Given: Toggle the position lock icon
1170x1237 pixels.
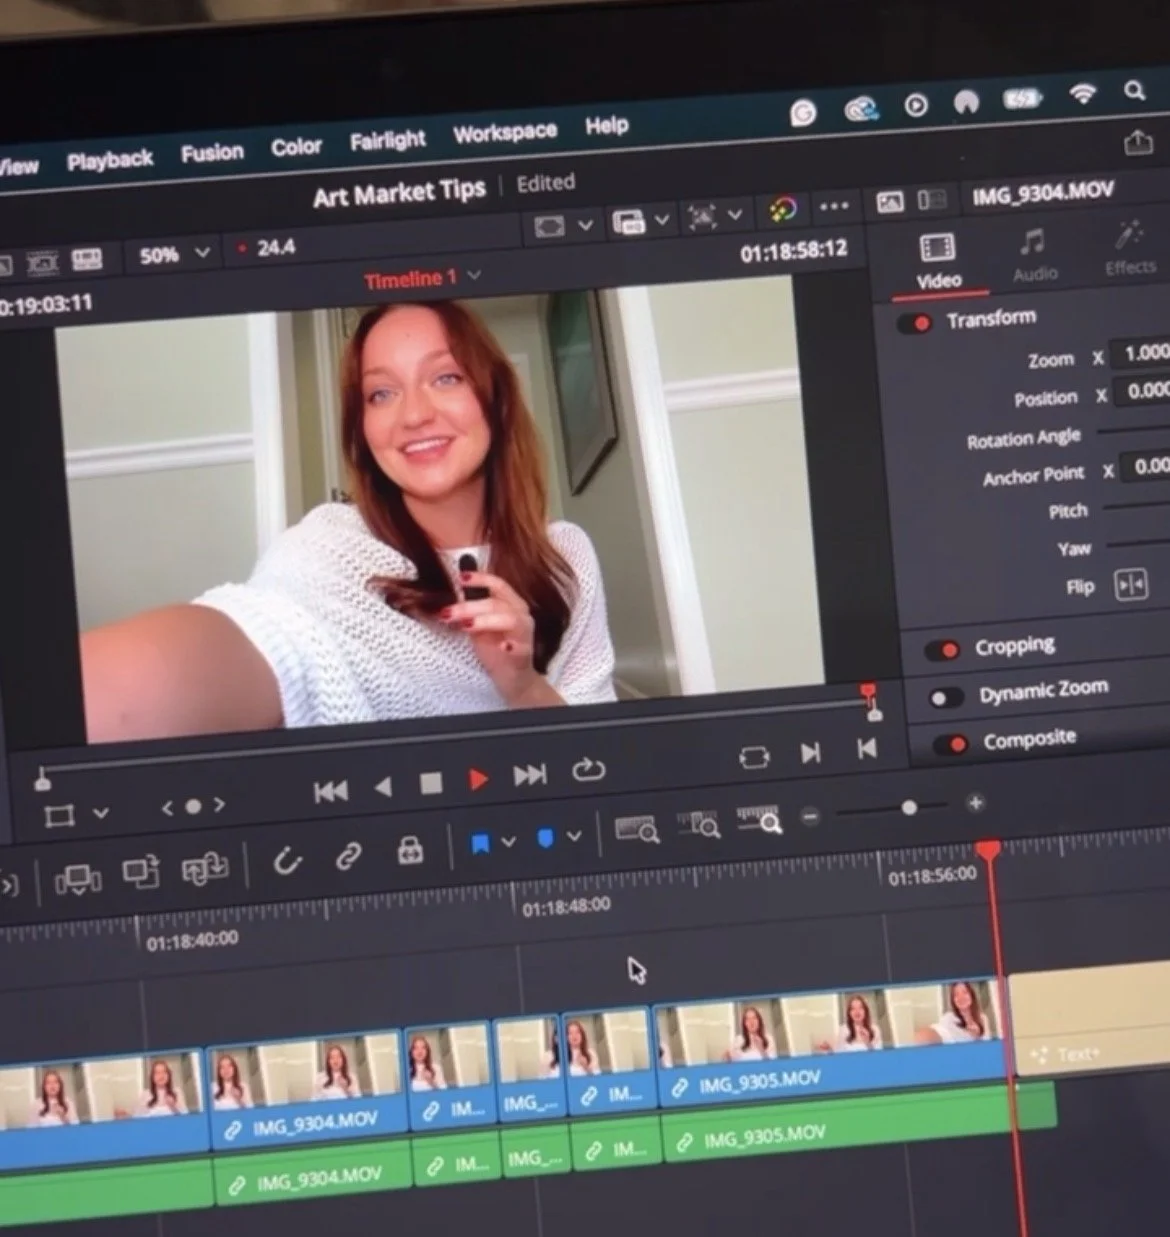Looking at the screenshot, I should pyautogui.click(x=410, y=851).
